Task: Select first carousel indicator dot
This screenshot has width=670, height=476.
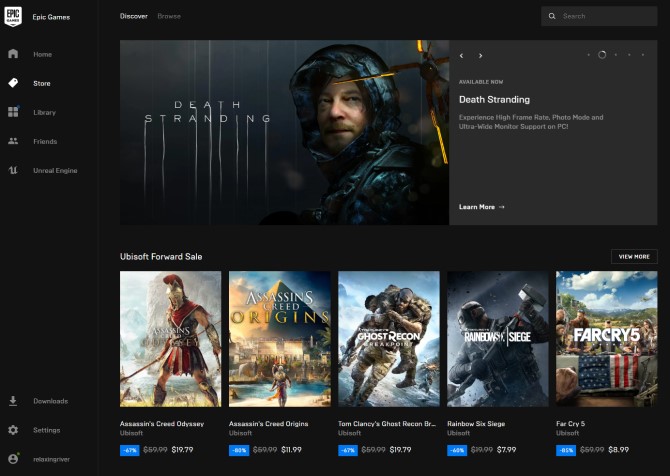Action: click(x=588, y=55)
